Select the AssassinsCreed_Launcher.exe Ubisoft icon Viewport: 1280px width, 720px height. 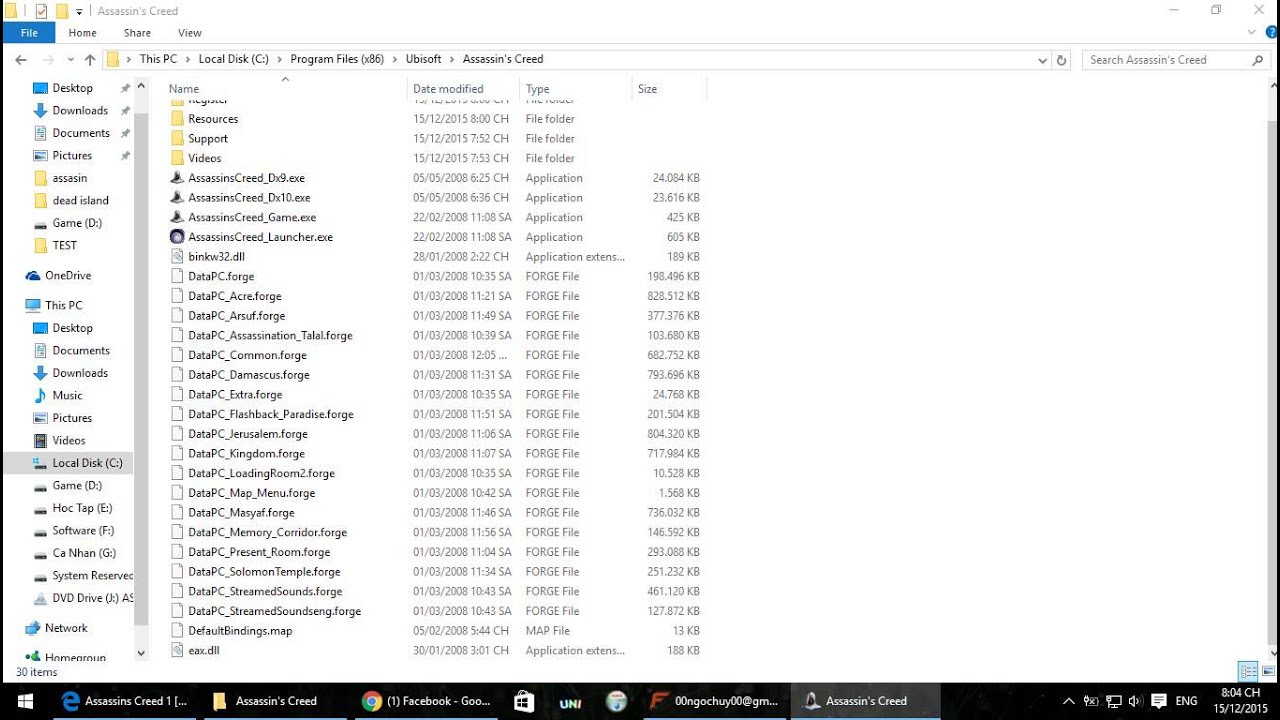(177, 237)
